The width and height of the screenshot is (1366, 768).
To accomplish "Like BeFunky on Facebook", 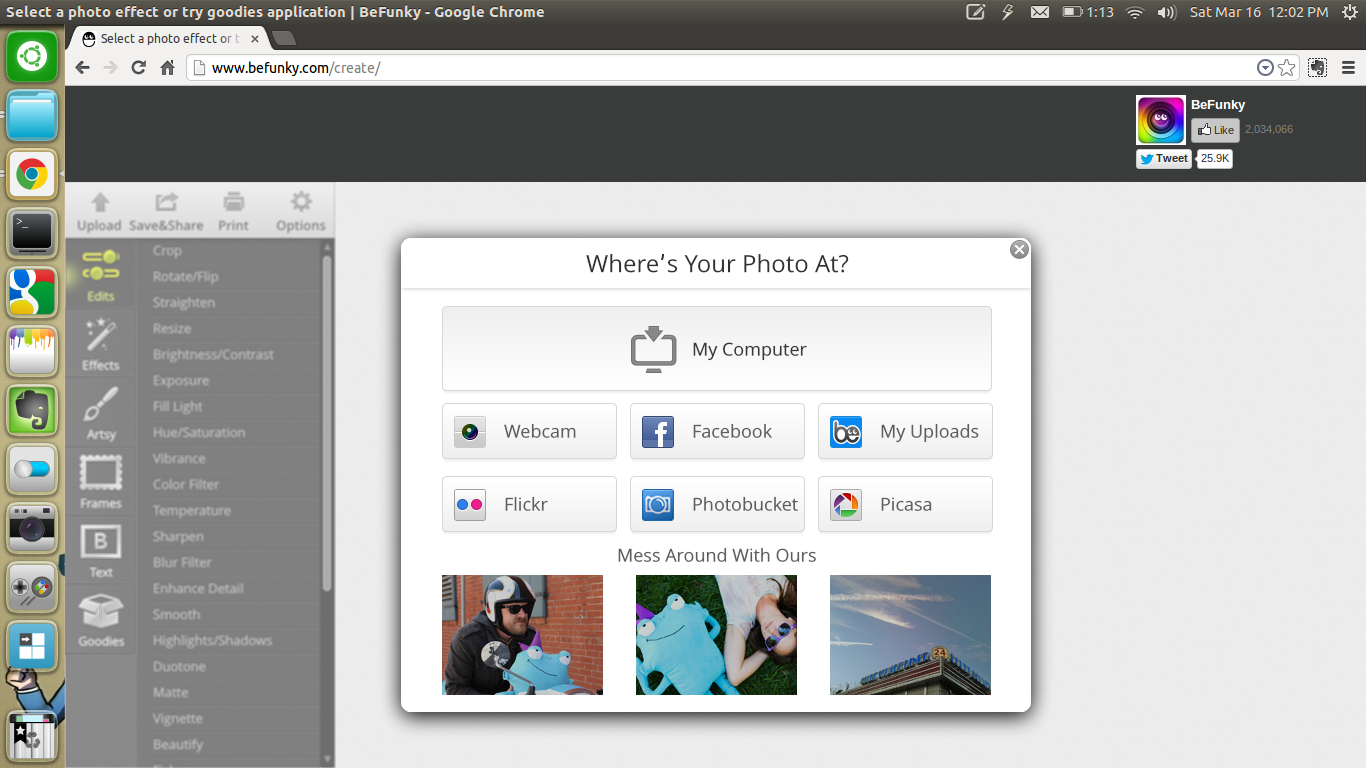I will (x=1215, y=130).
